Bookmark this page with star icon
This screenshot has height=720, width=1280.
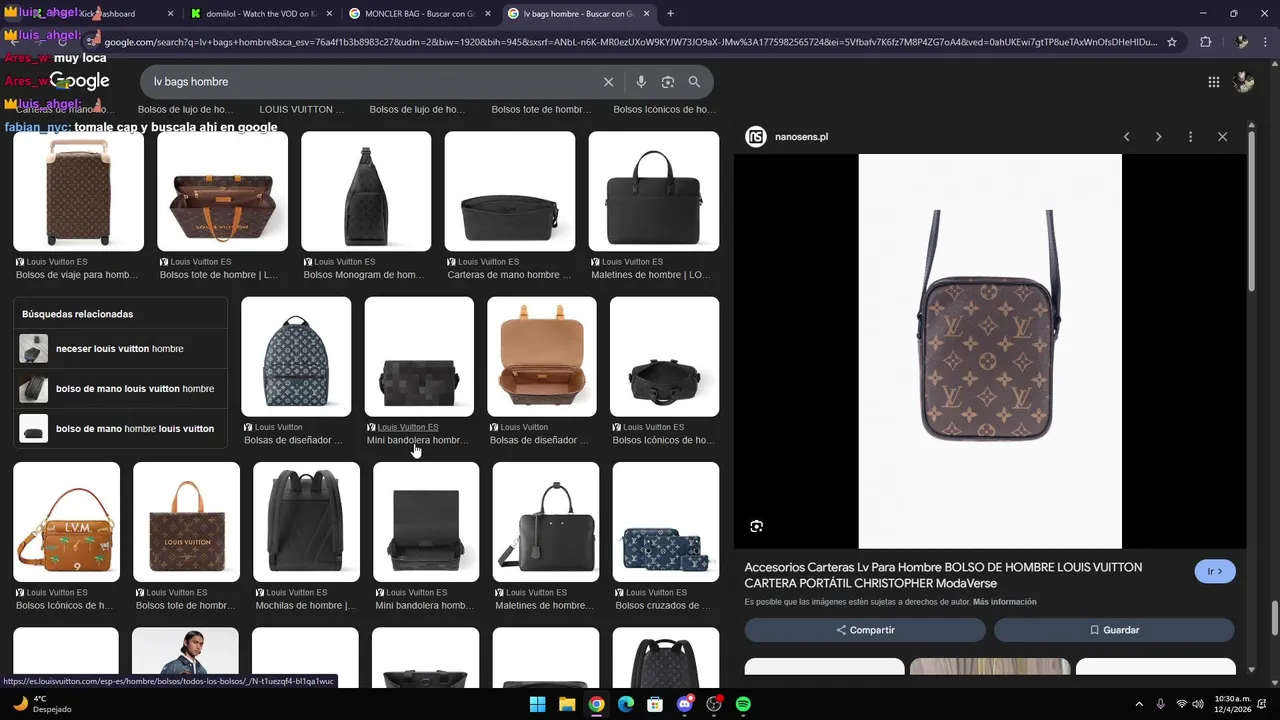tap(1172, 42)
